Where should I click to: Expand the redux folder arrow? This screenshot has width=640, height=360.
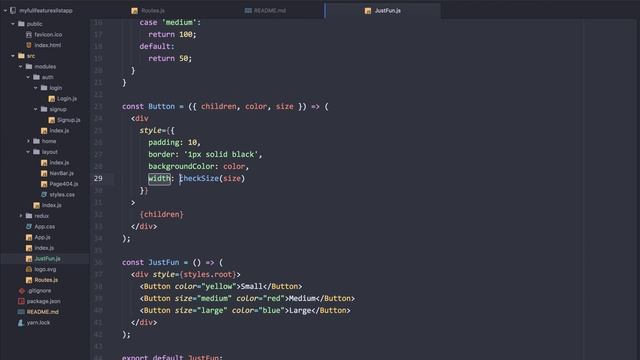point(20,216)
